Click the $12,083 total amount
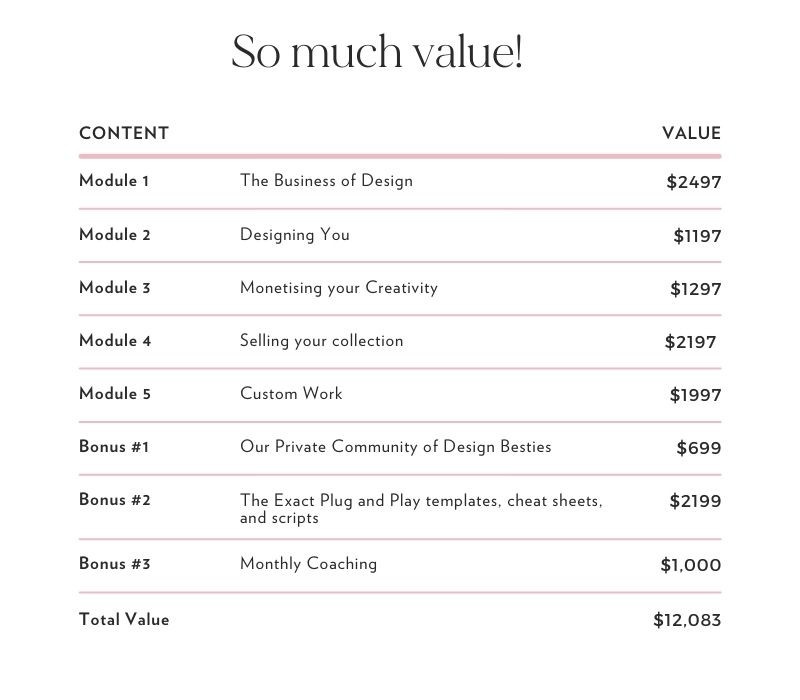Image resolution: width=800 pixels, height=700 pixels. tap(687, 620)
